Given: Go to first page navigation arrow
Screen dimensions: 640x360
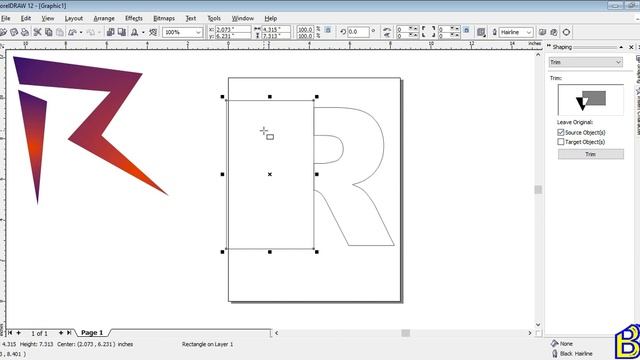Looking at the screenshot, I should (x=10, y=333).
